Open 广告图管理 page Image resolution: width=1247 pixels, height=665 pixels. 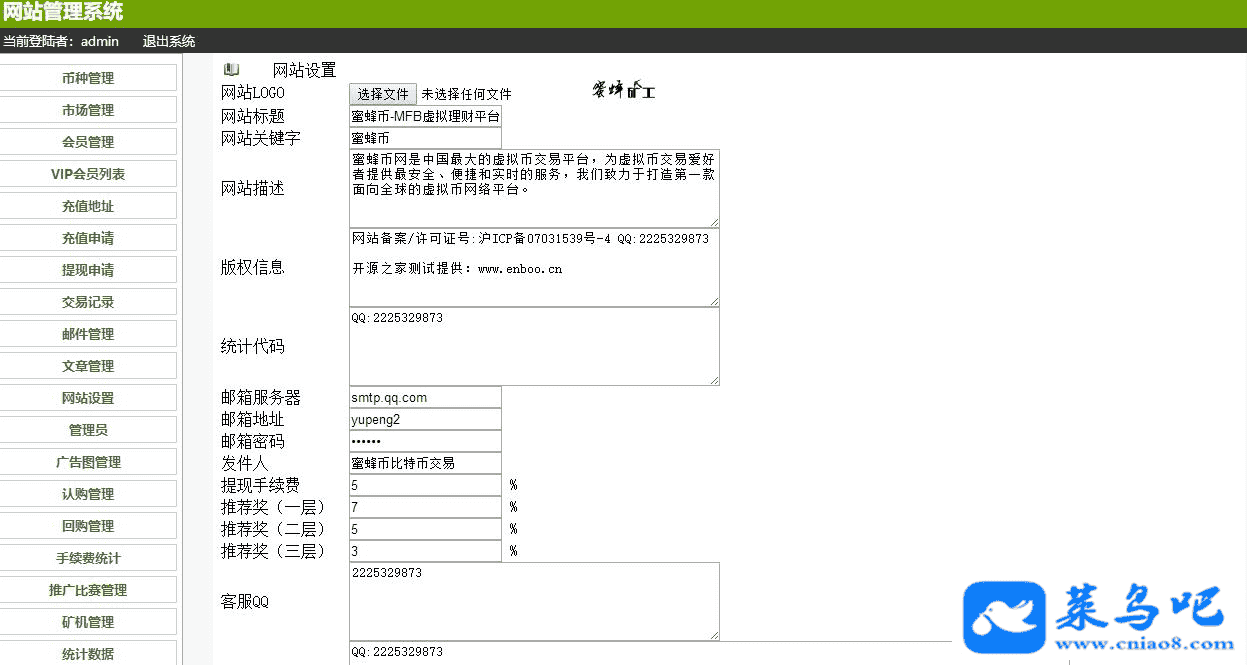(x=88, y=462)
